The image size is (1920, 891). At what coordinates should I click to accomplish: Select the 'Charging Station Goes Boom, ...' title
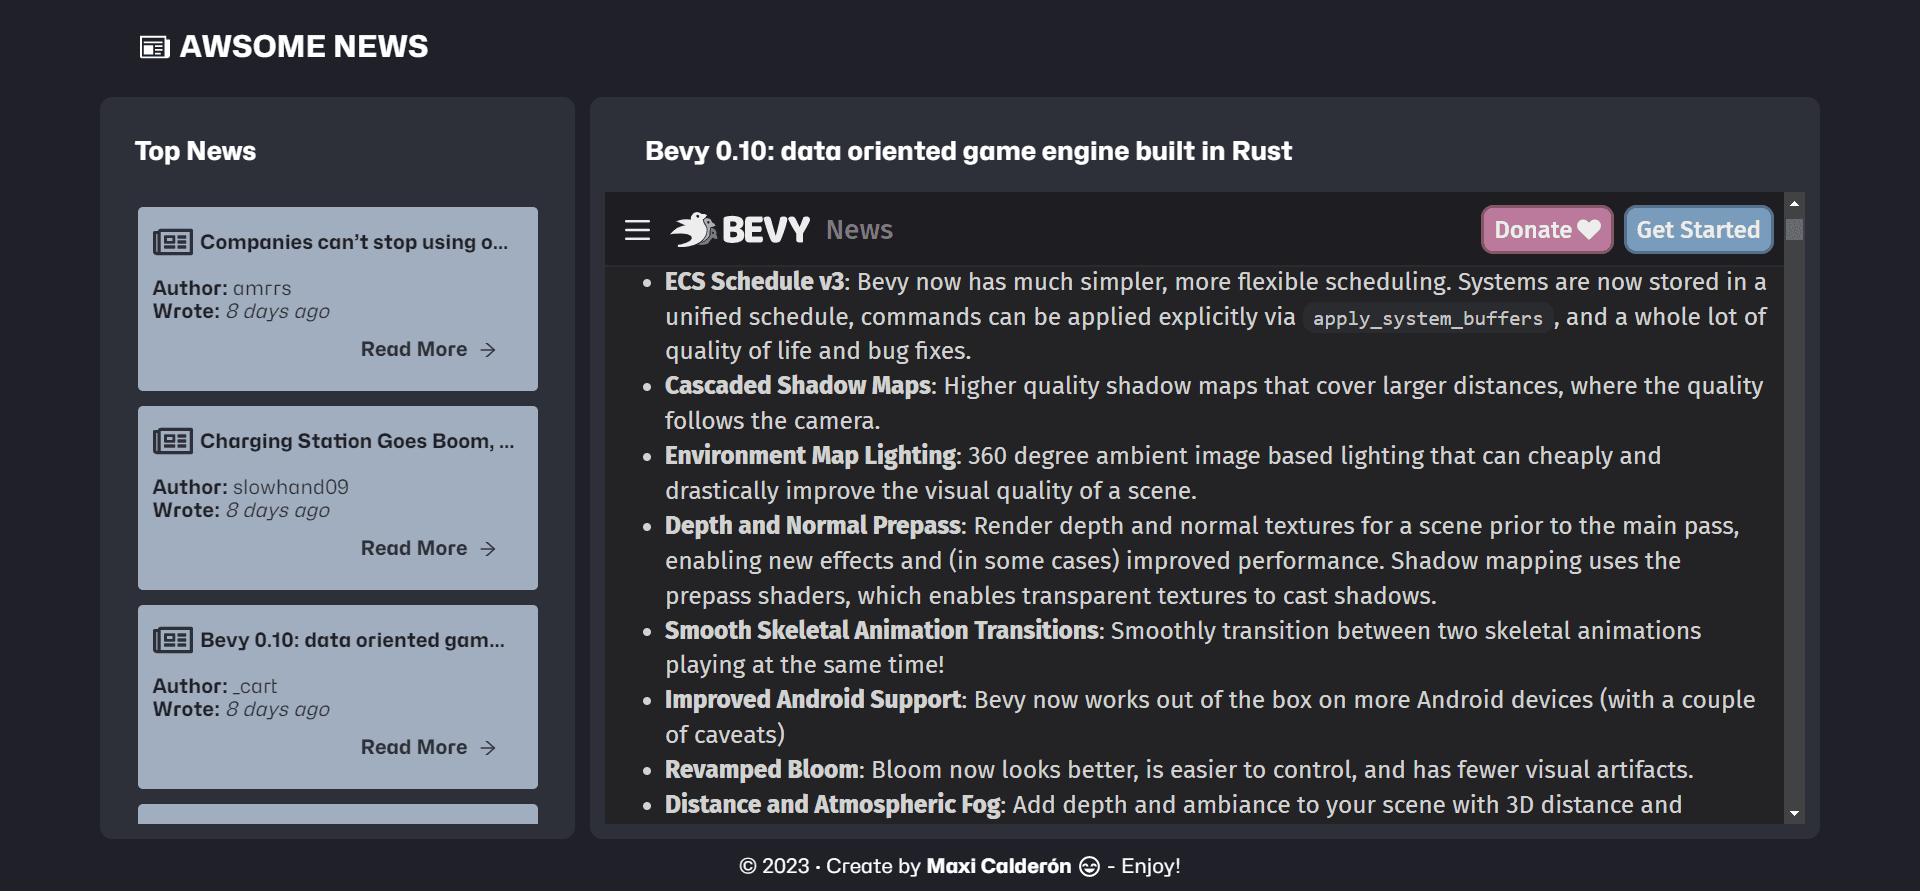coord(357,441)
